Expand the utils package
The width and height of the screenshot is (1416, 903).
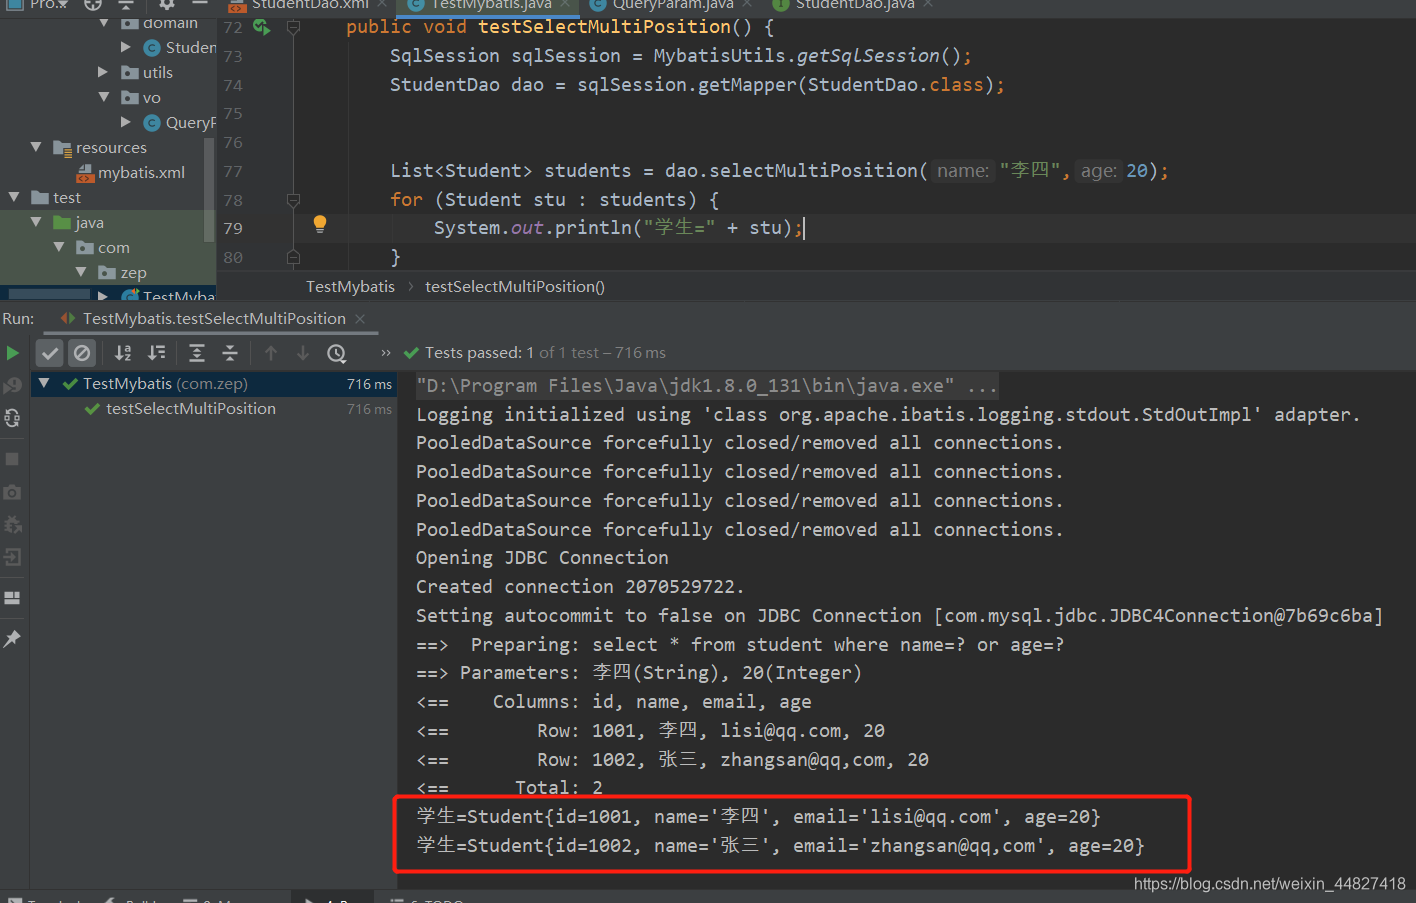(x=103, y=72)
